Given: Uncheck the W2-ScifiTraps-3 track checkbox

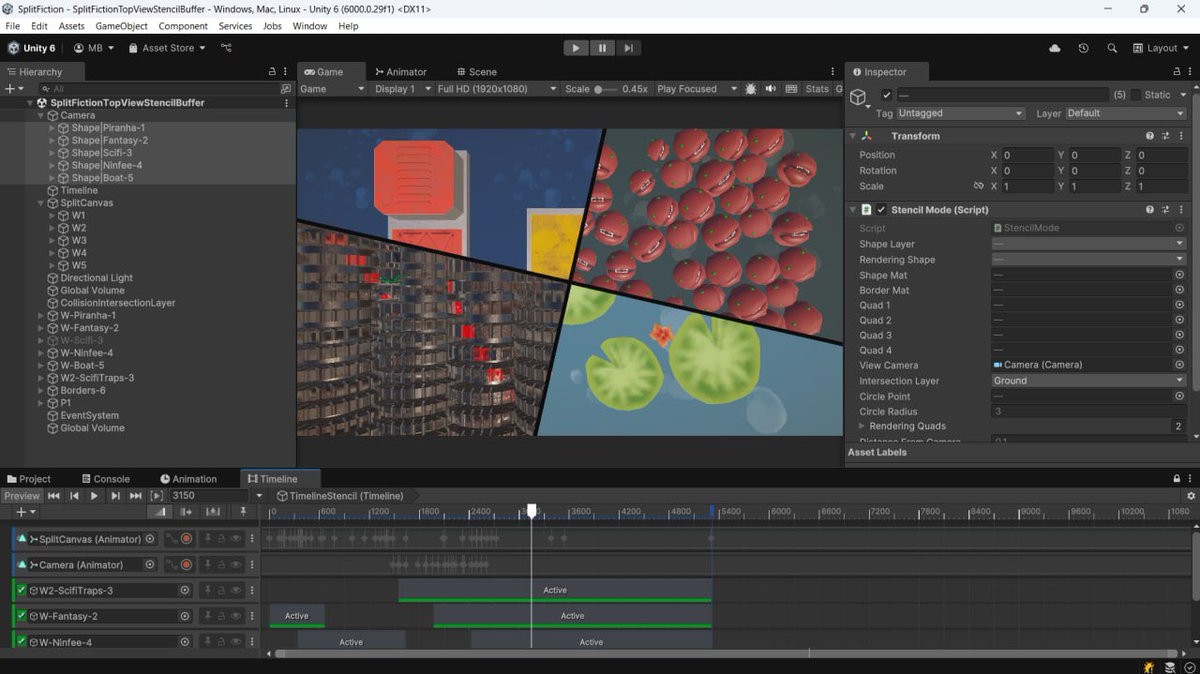Looking at the screenshot, I should pyautogui.click(x=21, y=590).
